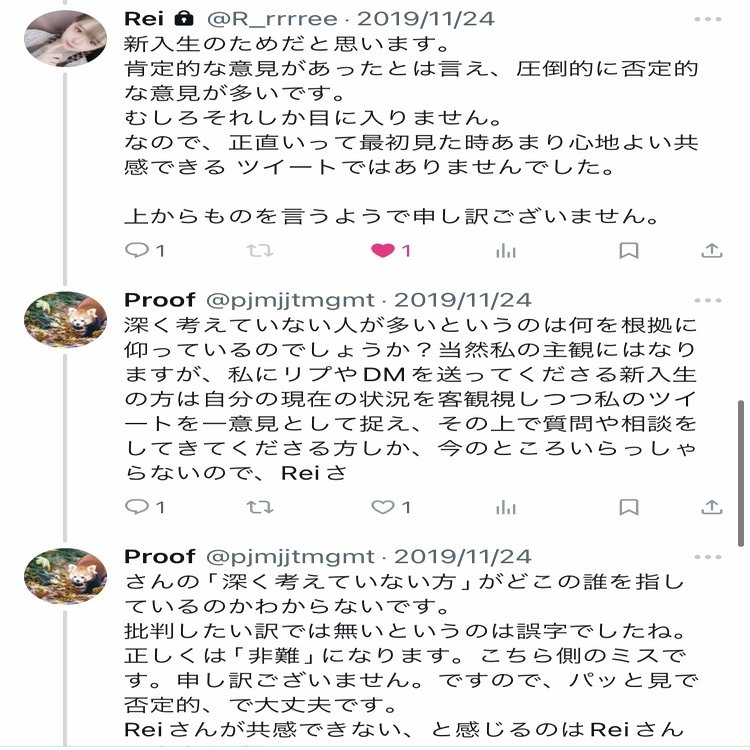The width and height of the screenshot is (750, 750).
Task: Share Rei's tweet
Action: coord(711,251)
